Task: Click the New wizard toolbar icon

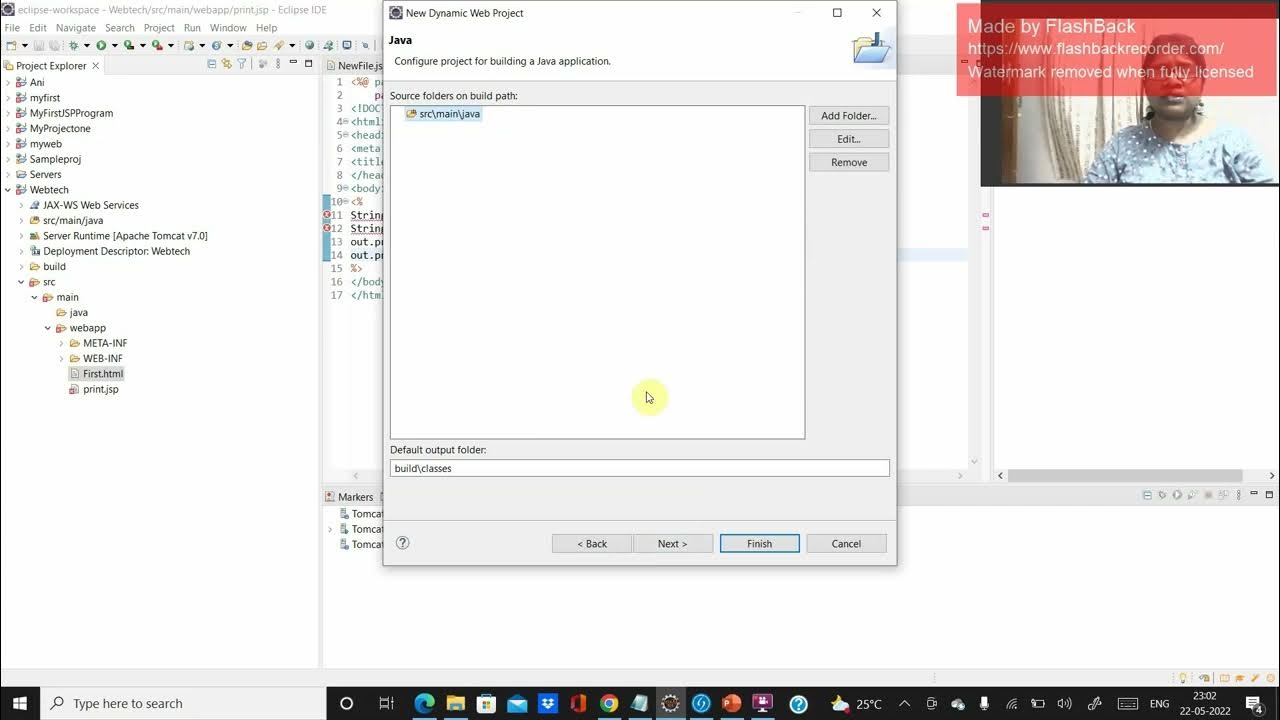Action: pyautogui.click(x=11, y=46)
